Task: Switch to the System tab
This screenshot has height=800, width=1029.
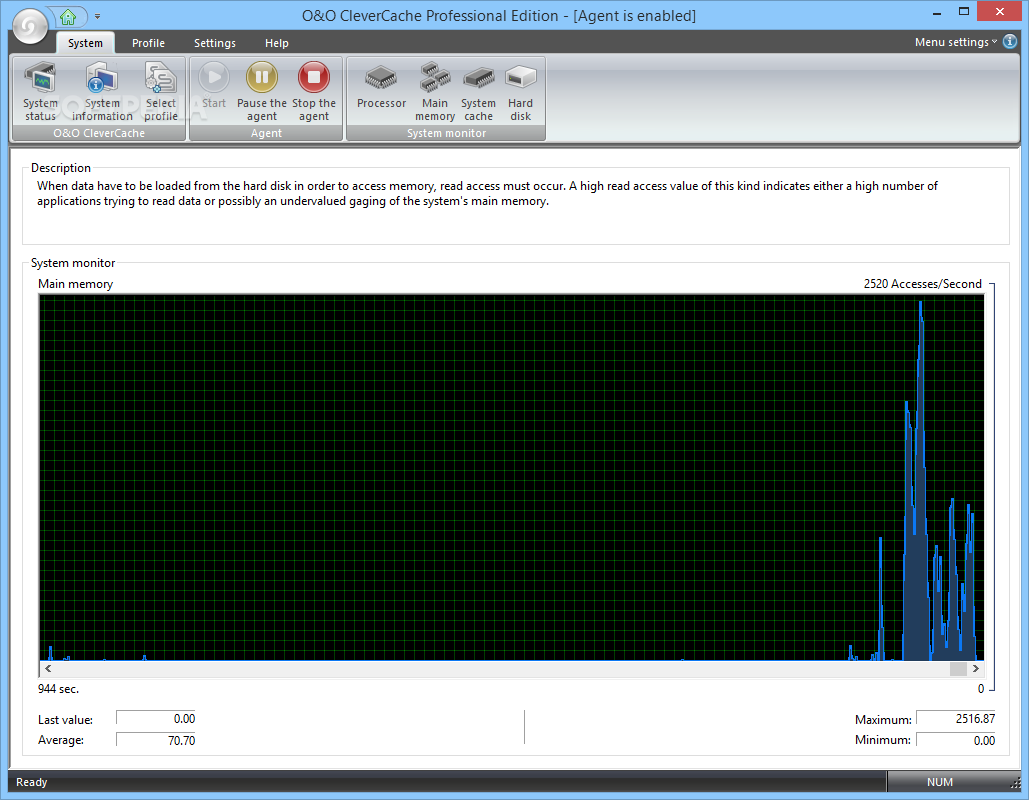Action: click(x=85, y=43)
